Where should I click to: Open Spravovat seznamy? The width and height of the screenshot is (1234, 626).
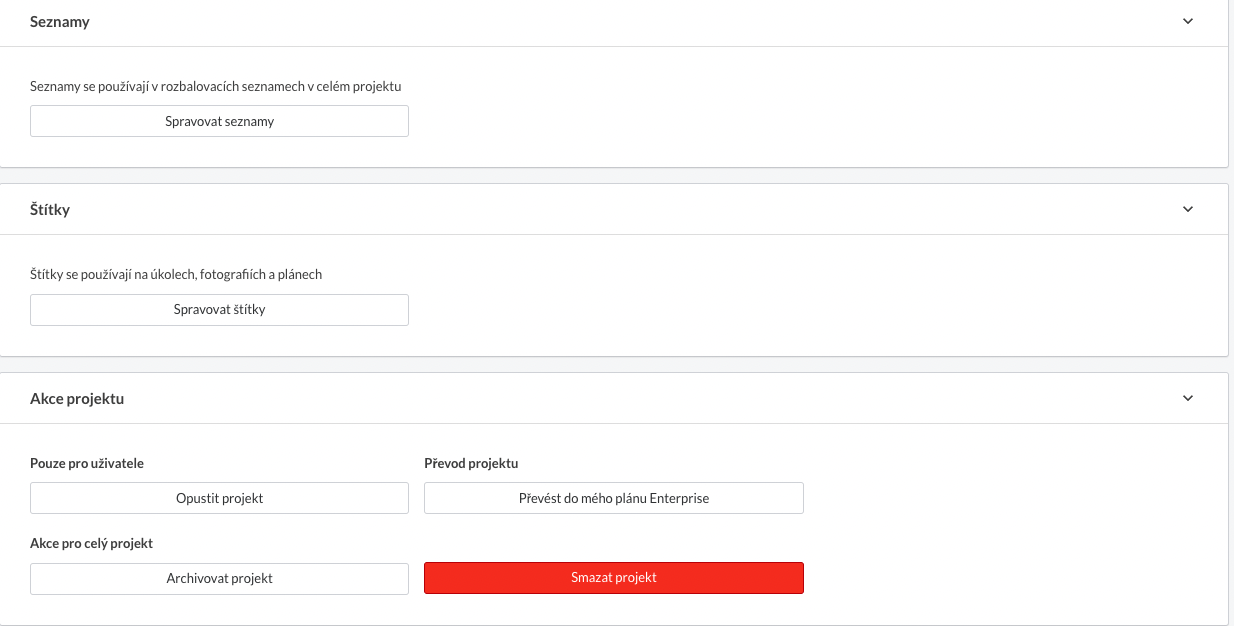(219, 121)
